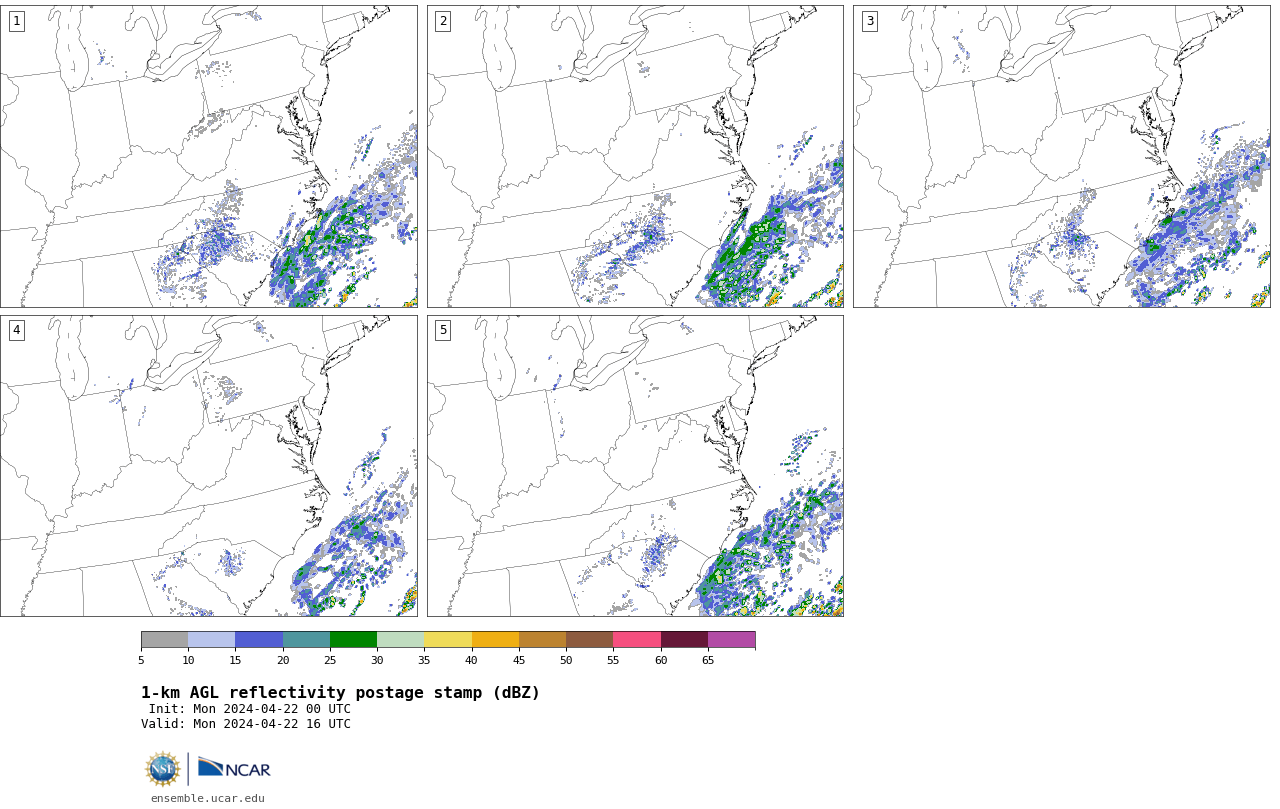Open ensemble member 3 reflectivity map

1061,156
